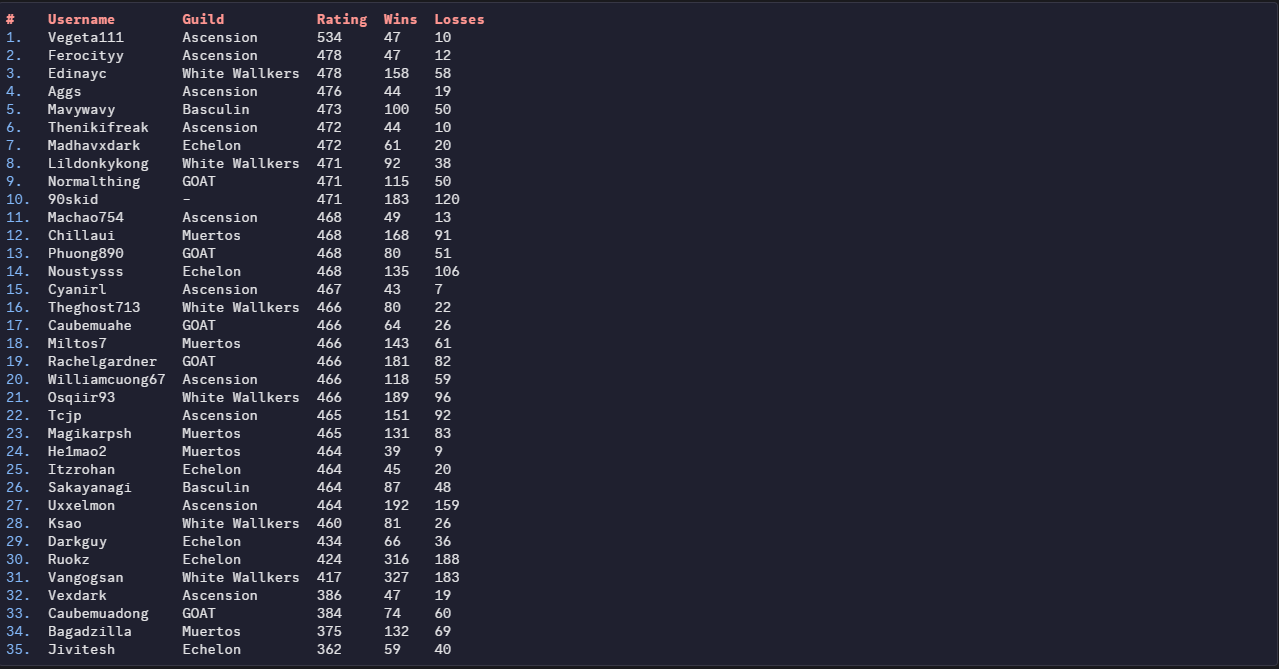Select username Vangogsan
Image resolution: width=1279 pixels, height=669 pixels.
click(86, 577)
